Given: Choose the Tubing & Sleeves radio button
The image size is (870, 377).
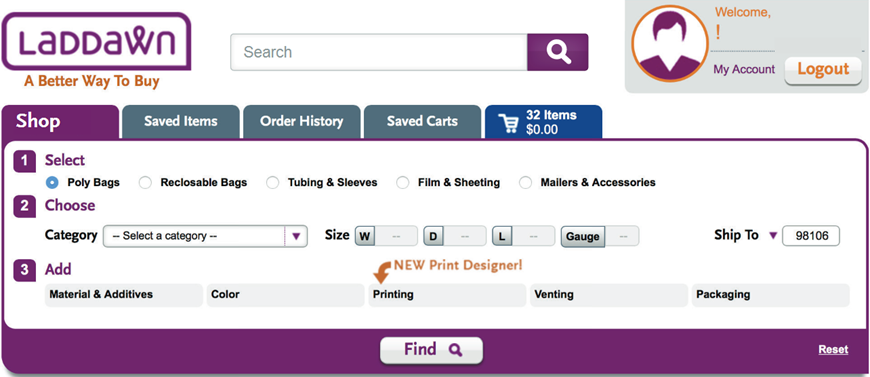Looking at the screenshot, I should [x=272, y=183].
